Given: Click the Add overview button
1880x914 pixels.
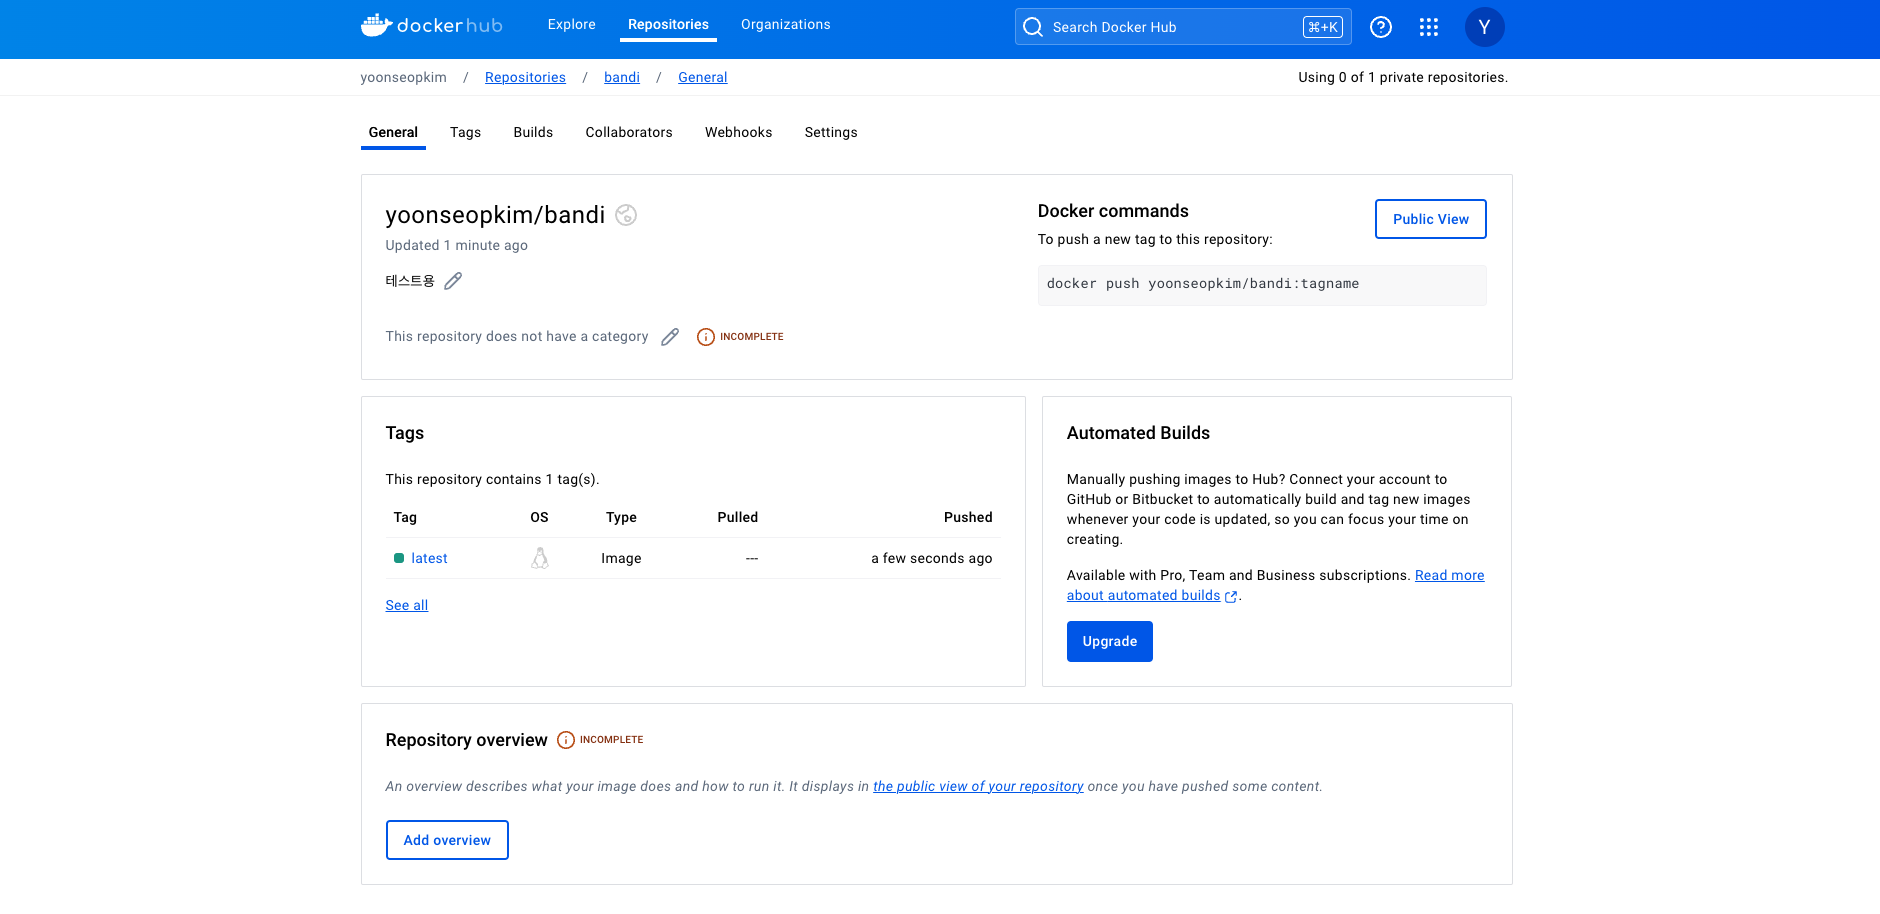Looking at the screenshot, I should [x=447, y=840].
